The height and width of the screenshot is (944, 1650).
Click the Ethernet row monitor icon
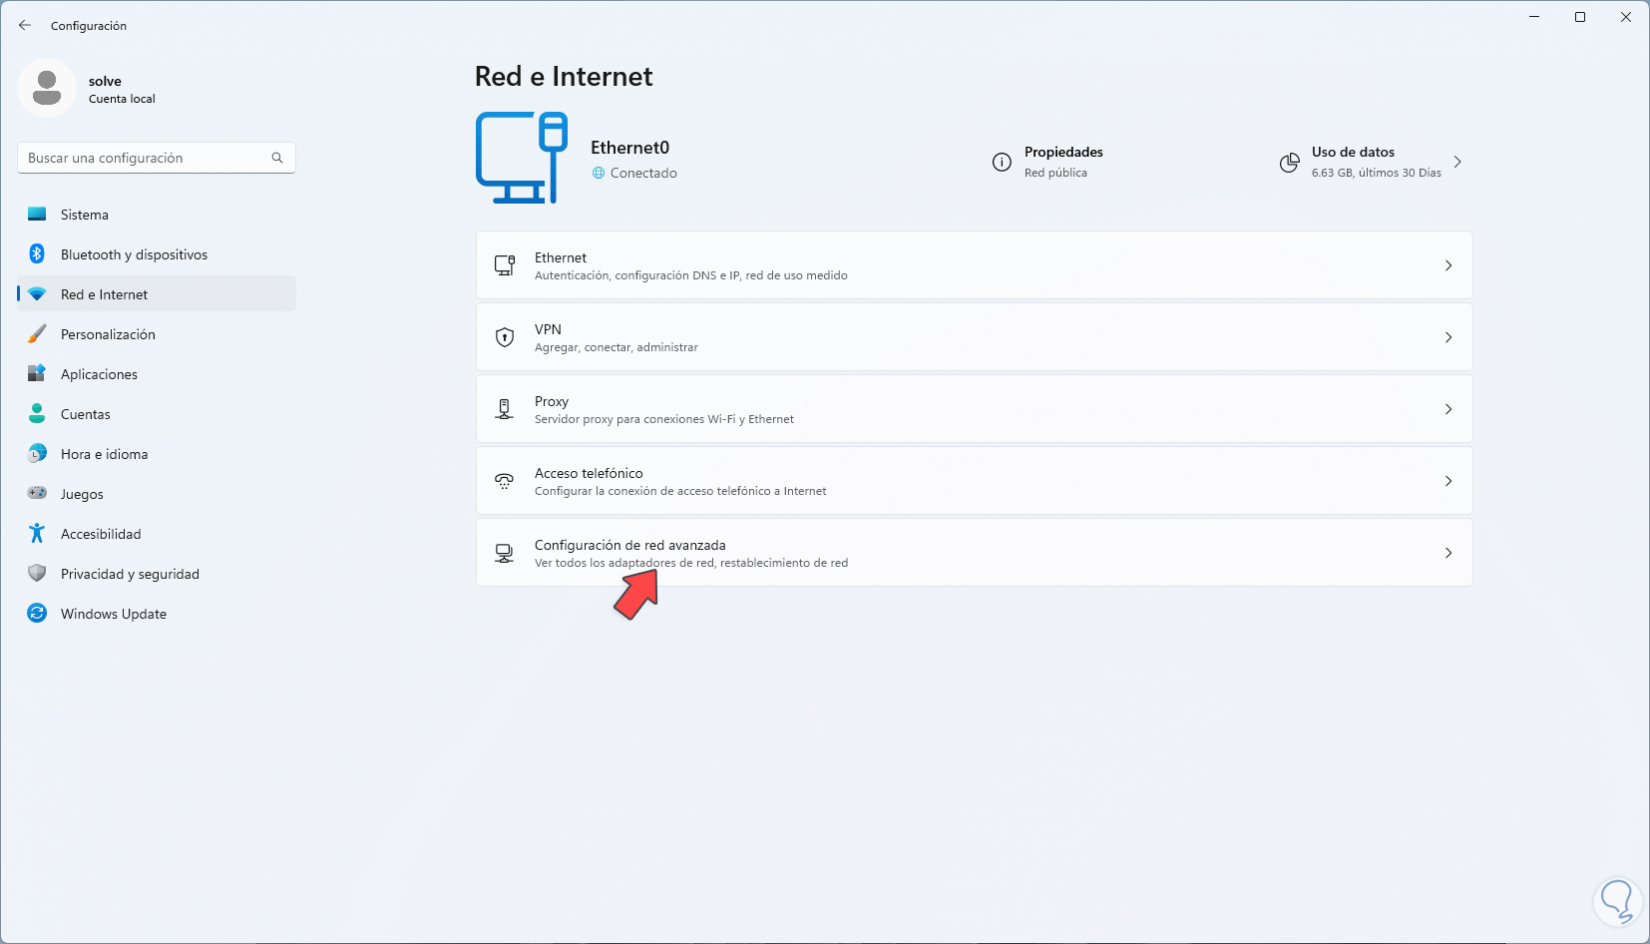click(x=505, y=265)
